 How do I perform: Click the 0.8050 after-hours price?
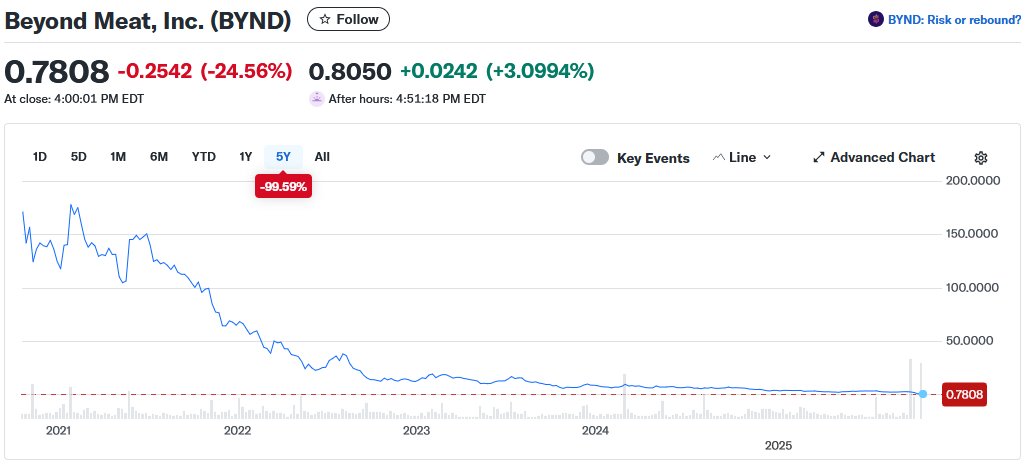350,71
